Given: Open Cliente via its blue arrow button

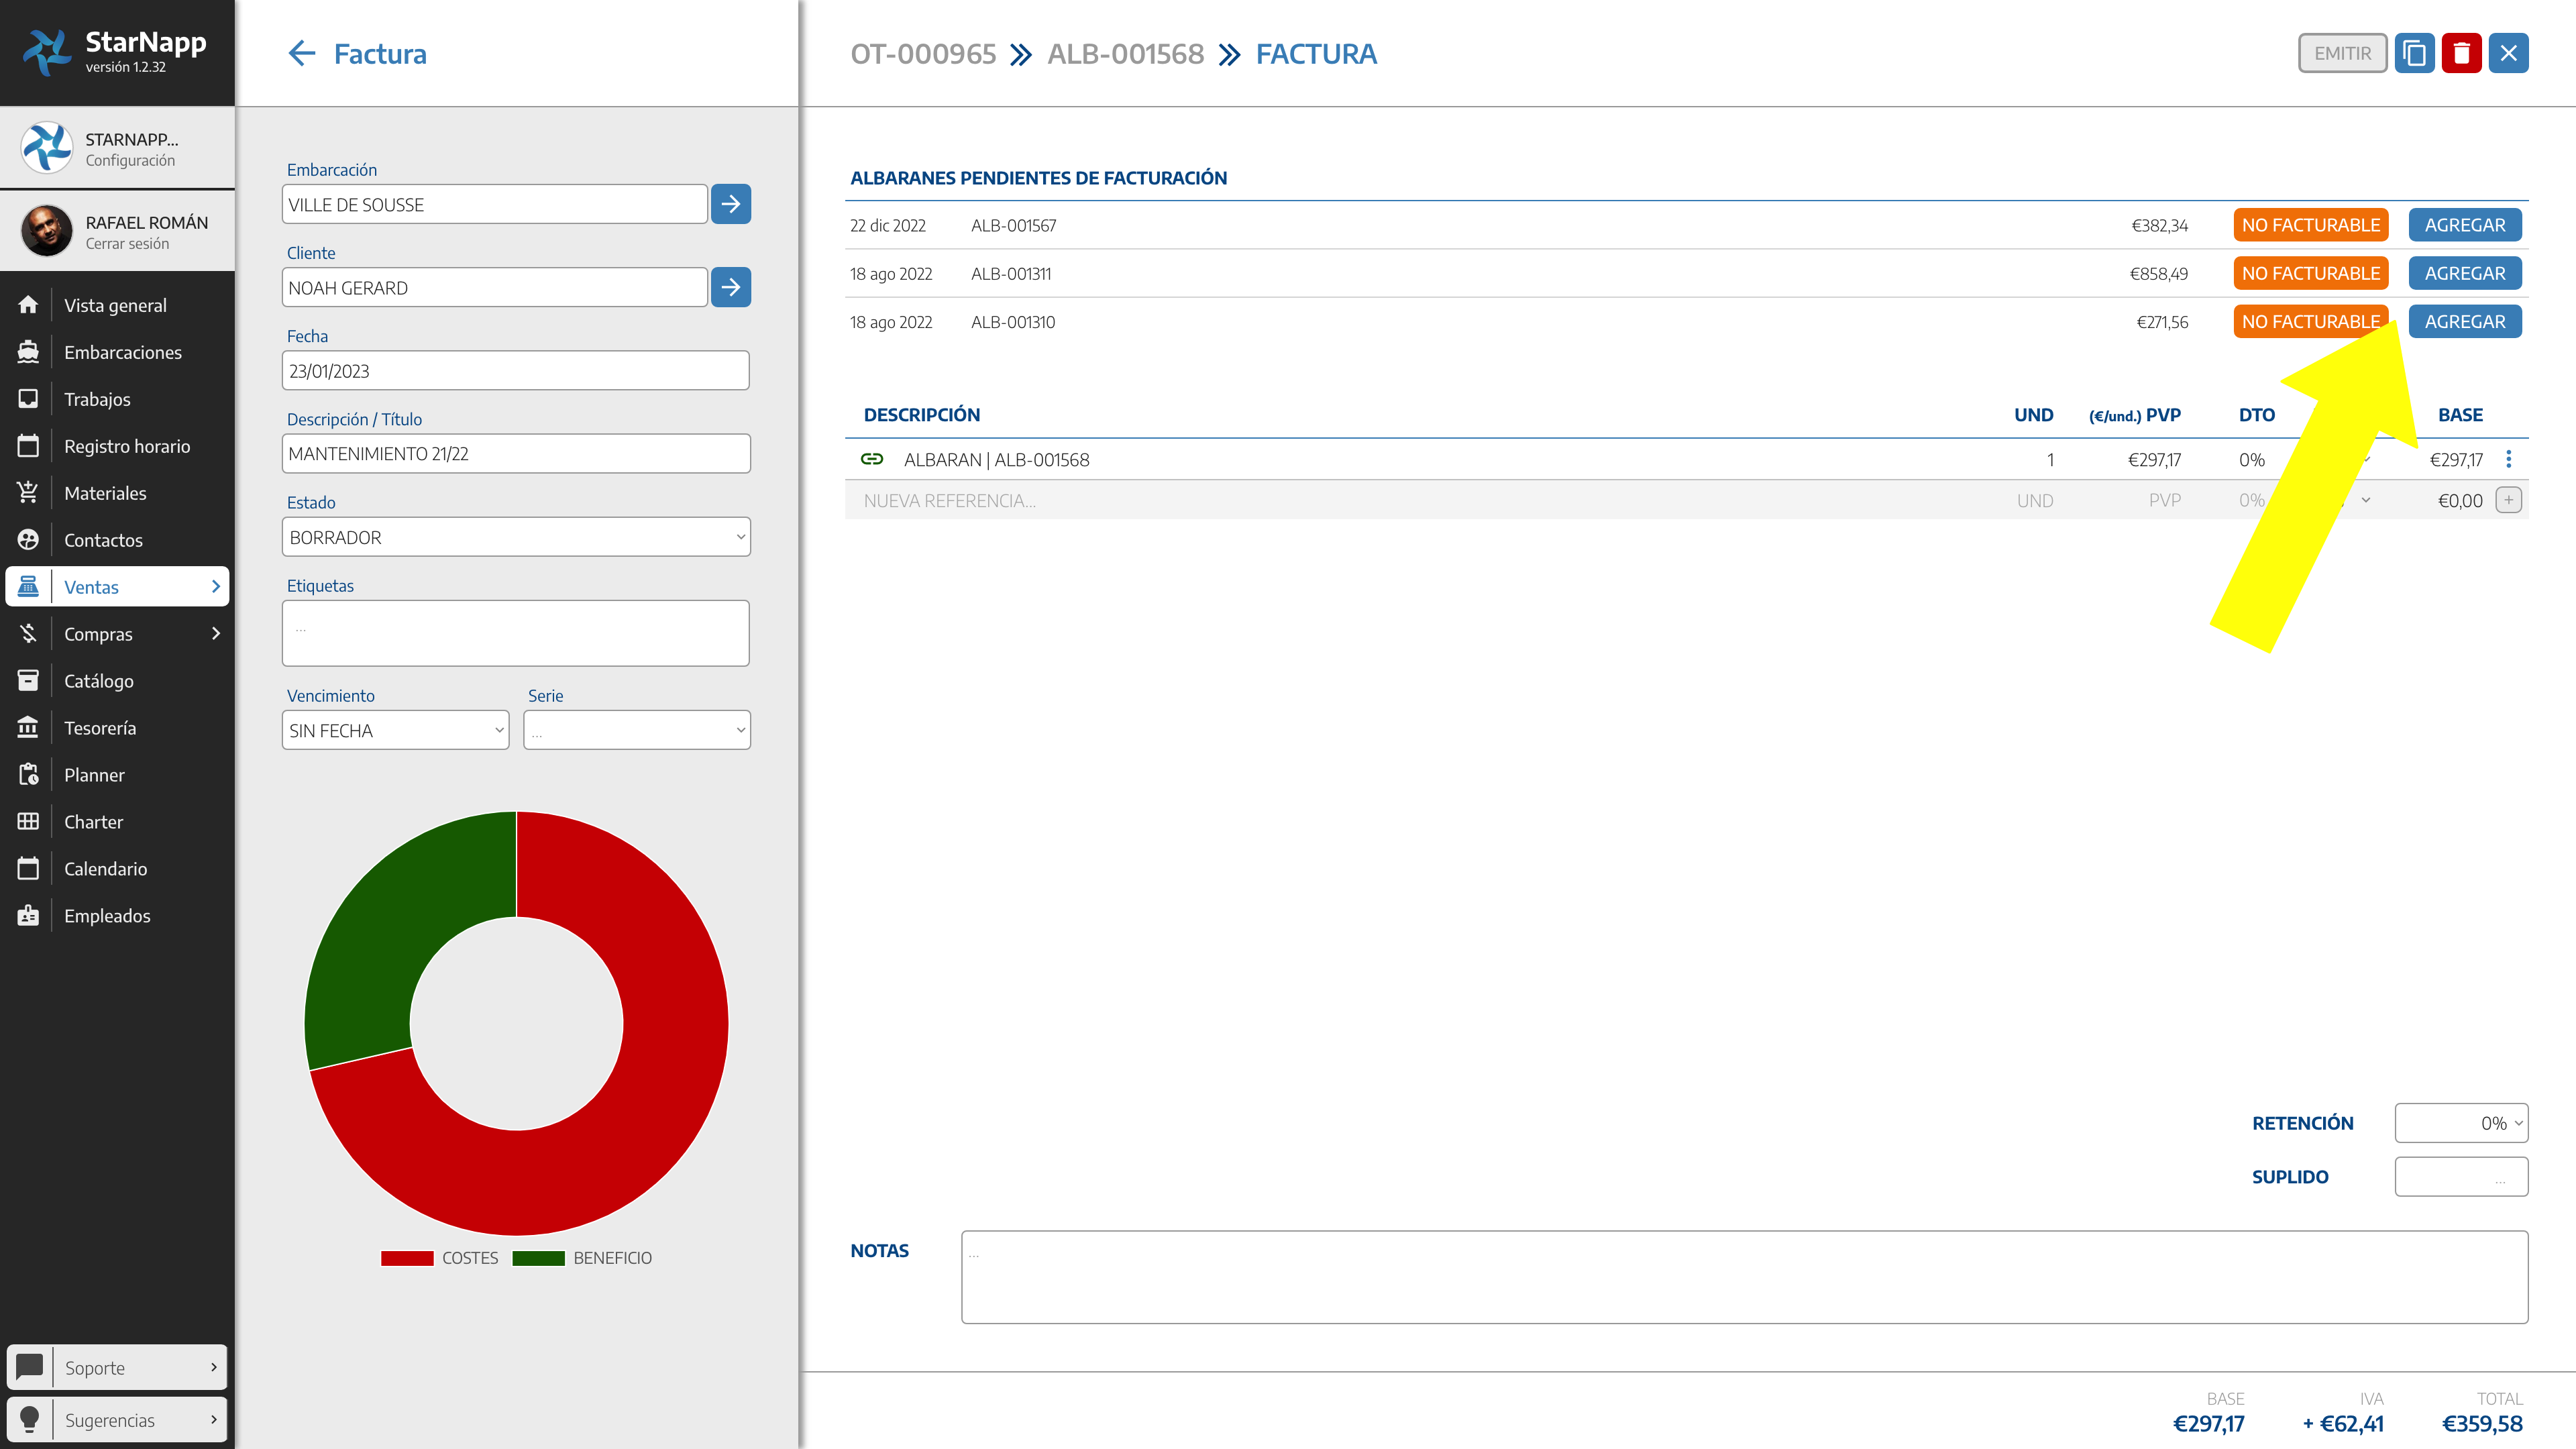Looking at the screenshot, I should (x=731, y=287).
